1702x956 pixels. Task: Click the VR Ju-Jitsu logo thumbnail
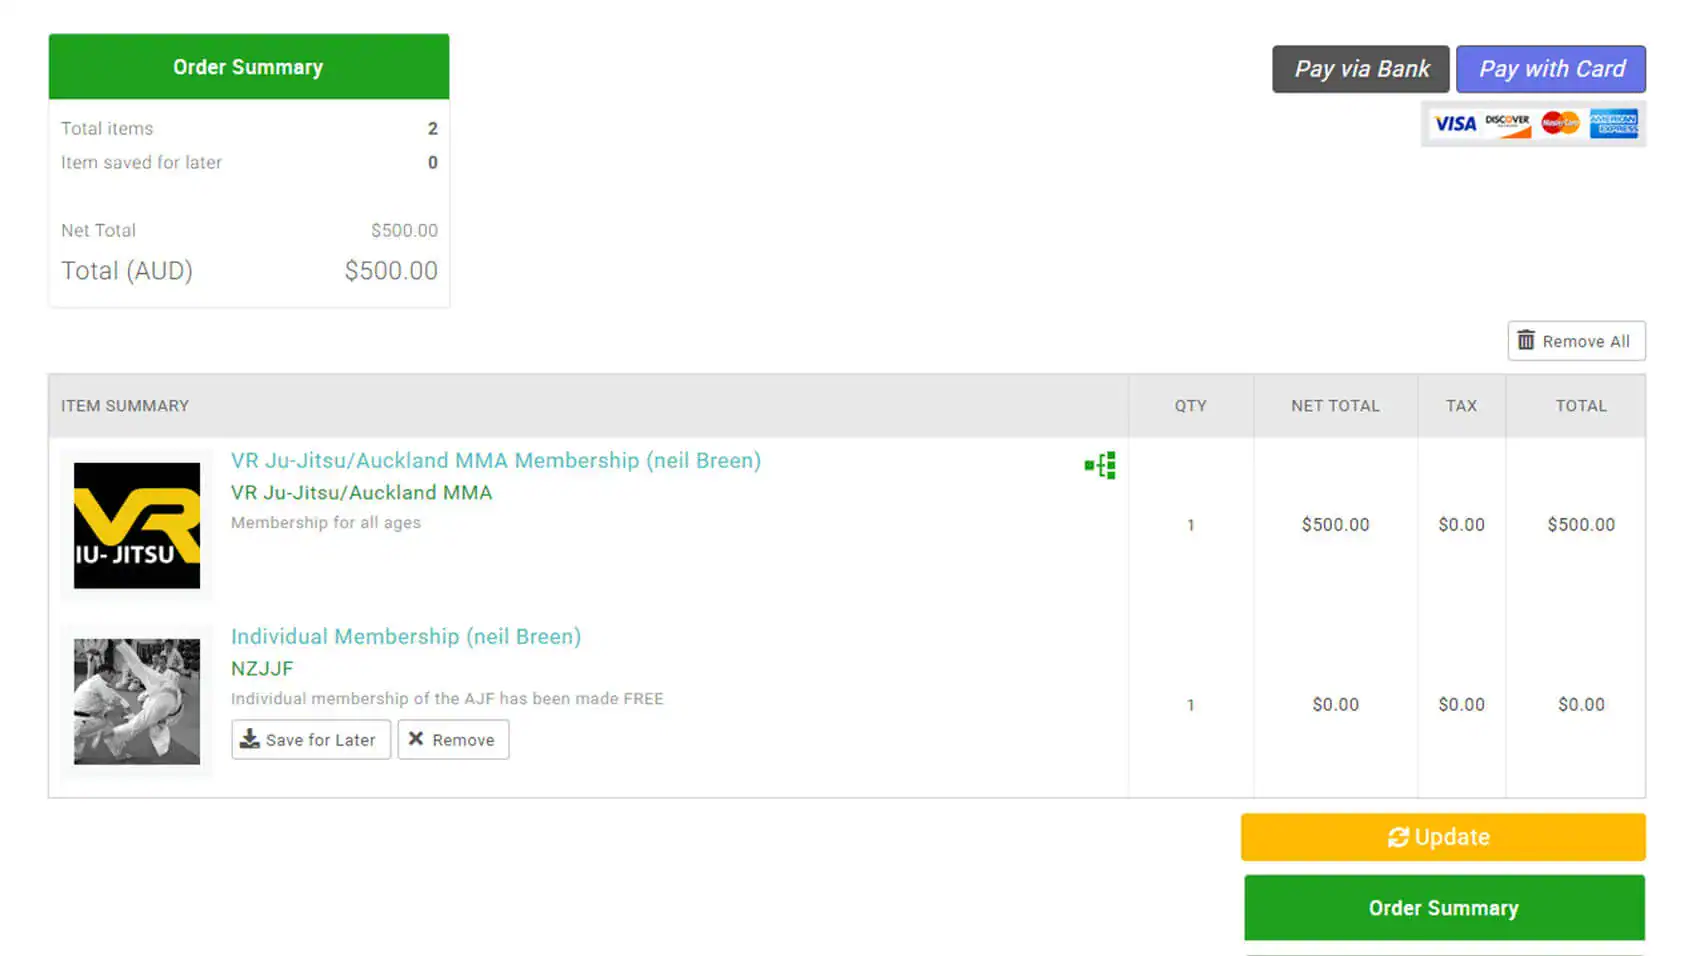(x=137, y=525)
